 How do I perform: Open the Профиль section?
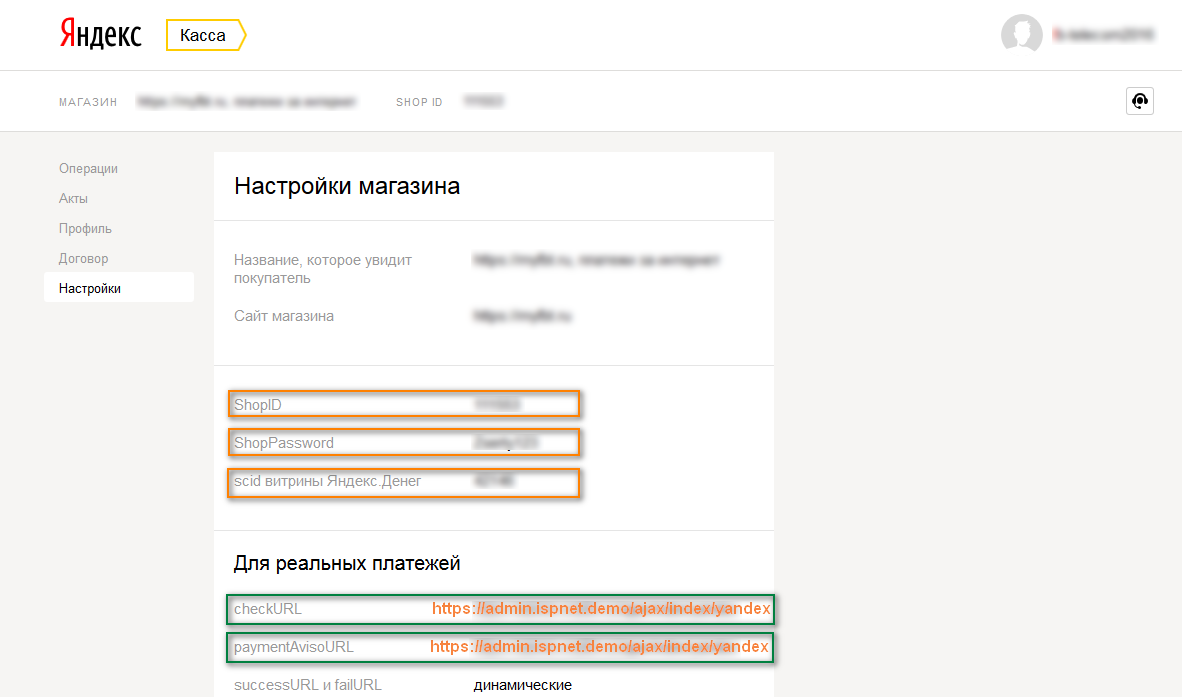tap(85, 229)
